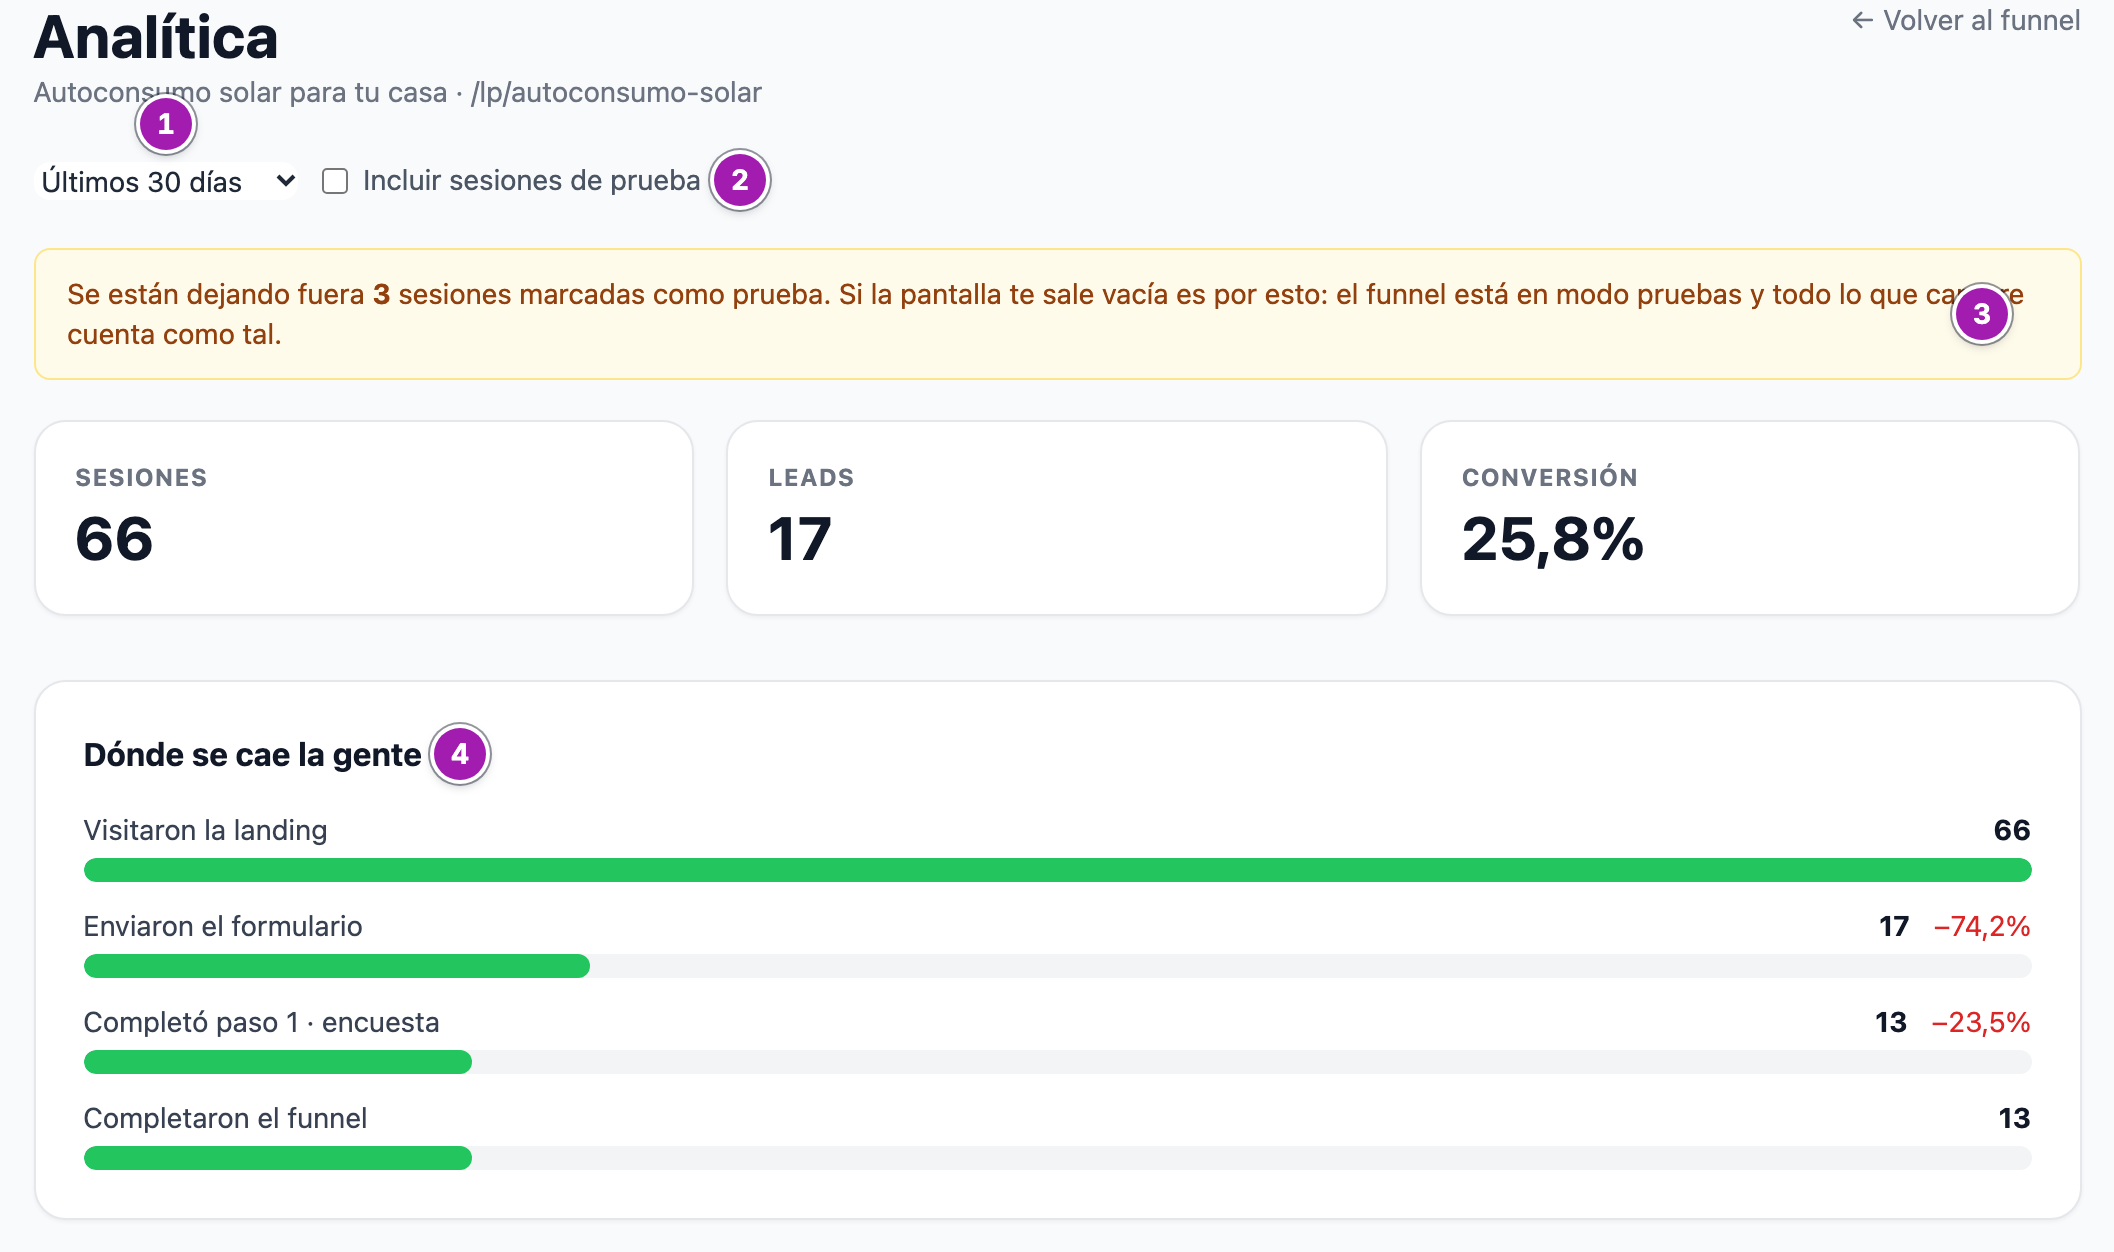Click the 'Visitaron la landing' step label
Image resolution: width=2114 pixels, height=1252 pixels.
click(205, 830)
